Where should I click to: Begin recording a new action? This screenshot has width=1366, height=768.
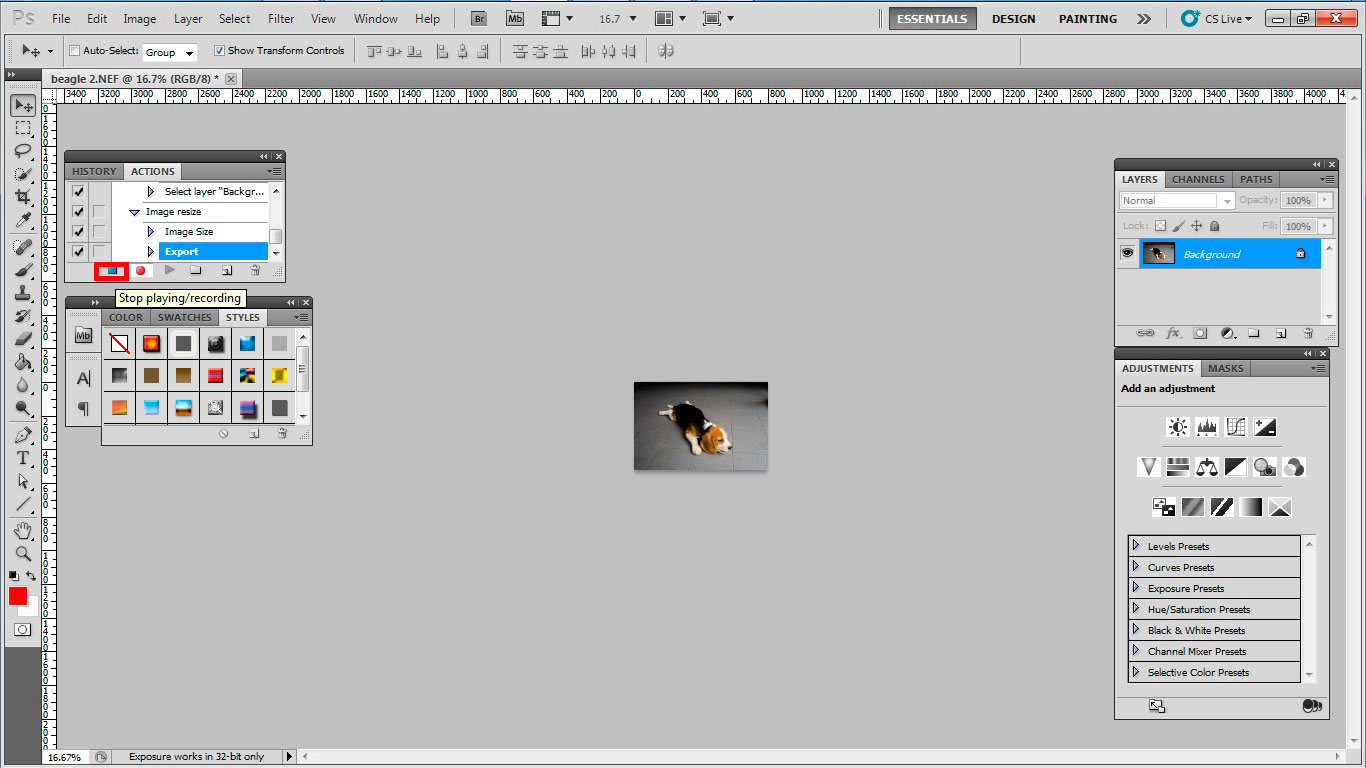point(140,270)
